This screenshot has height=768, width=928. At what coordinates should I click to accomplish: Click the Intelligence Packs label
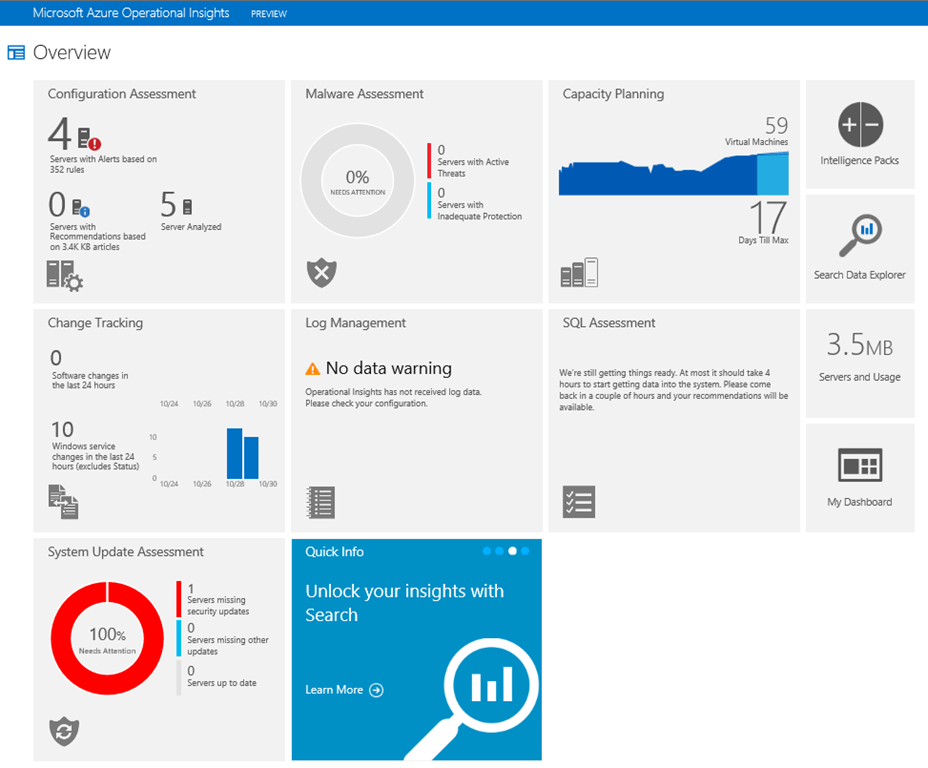[x=859, y=160]
